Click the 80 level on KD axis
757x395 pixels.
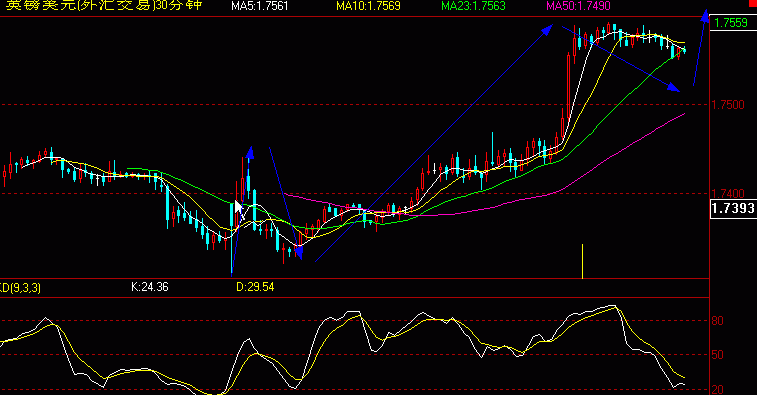(718, 321)
